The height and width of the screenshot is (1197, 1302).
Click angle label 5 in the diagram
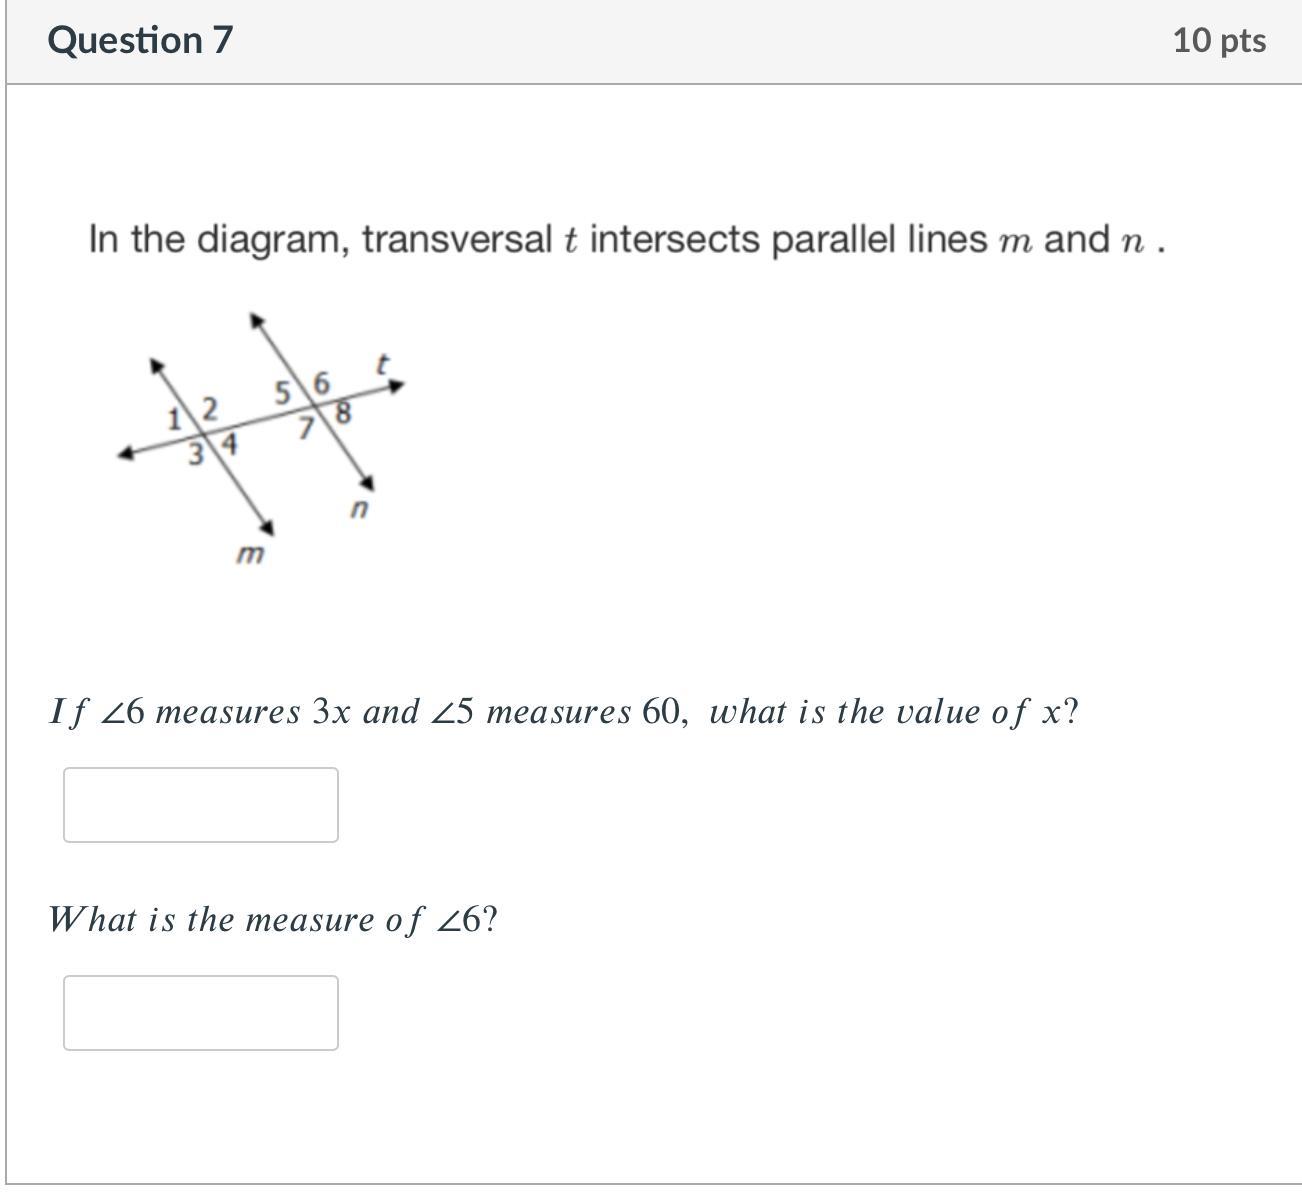[x=285, y=391]
